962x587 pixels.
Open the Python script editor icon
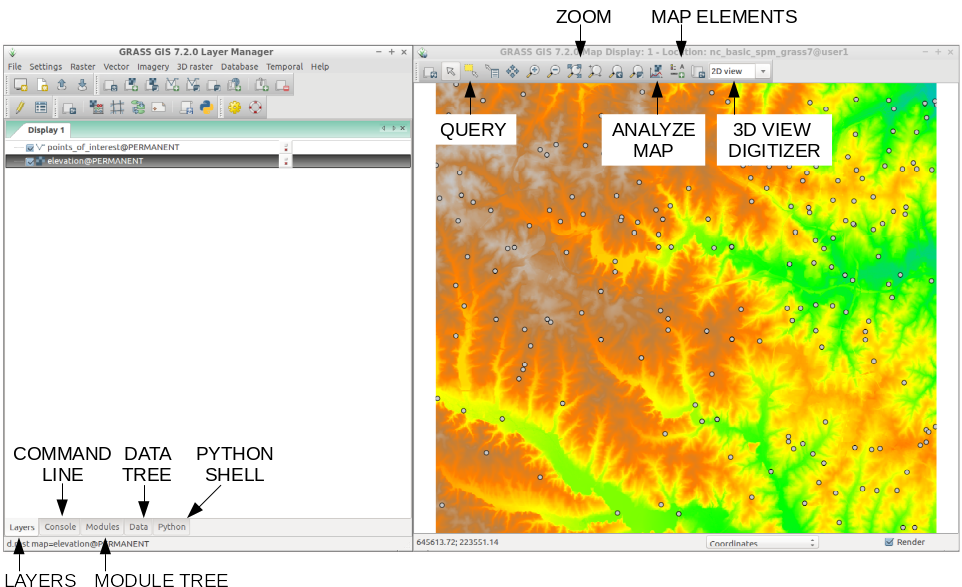click(206, 107)
